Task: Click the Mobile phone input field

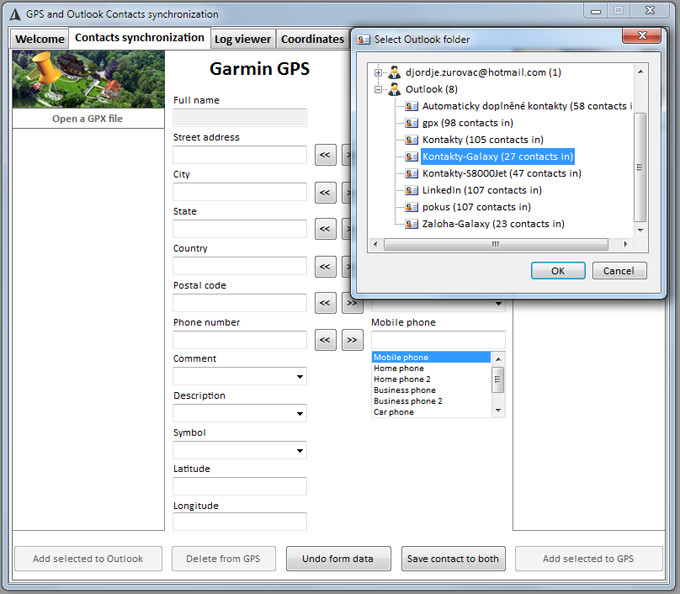Action: click(438, 340)
